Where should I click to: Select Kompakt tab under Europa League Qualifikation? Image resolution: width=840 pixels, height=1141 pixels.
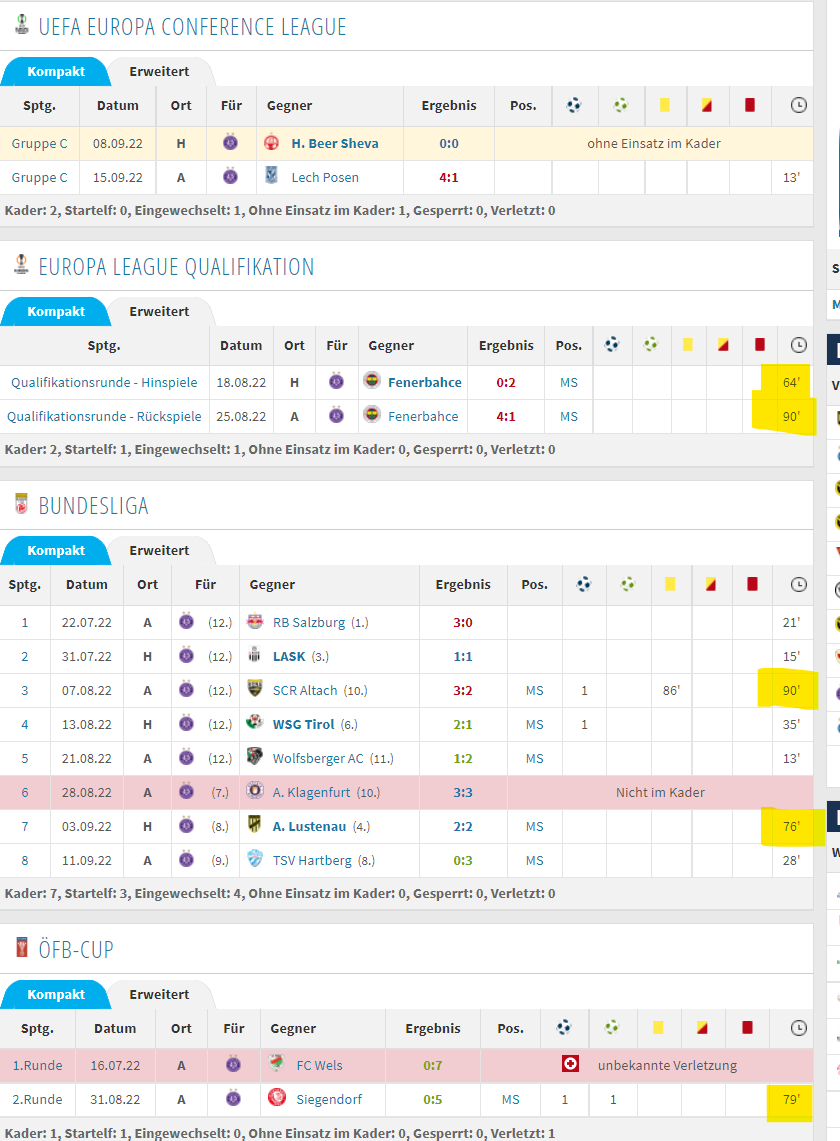(x=55, y=311)
